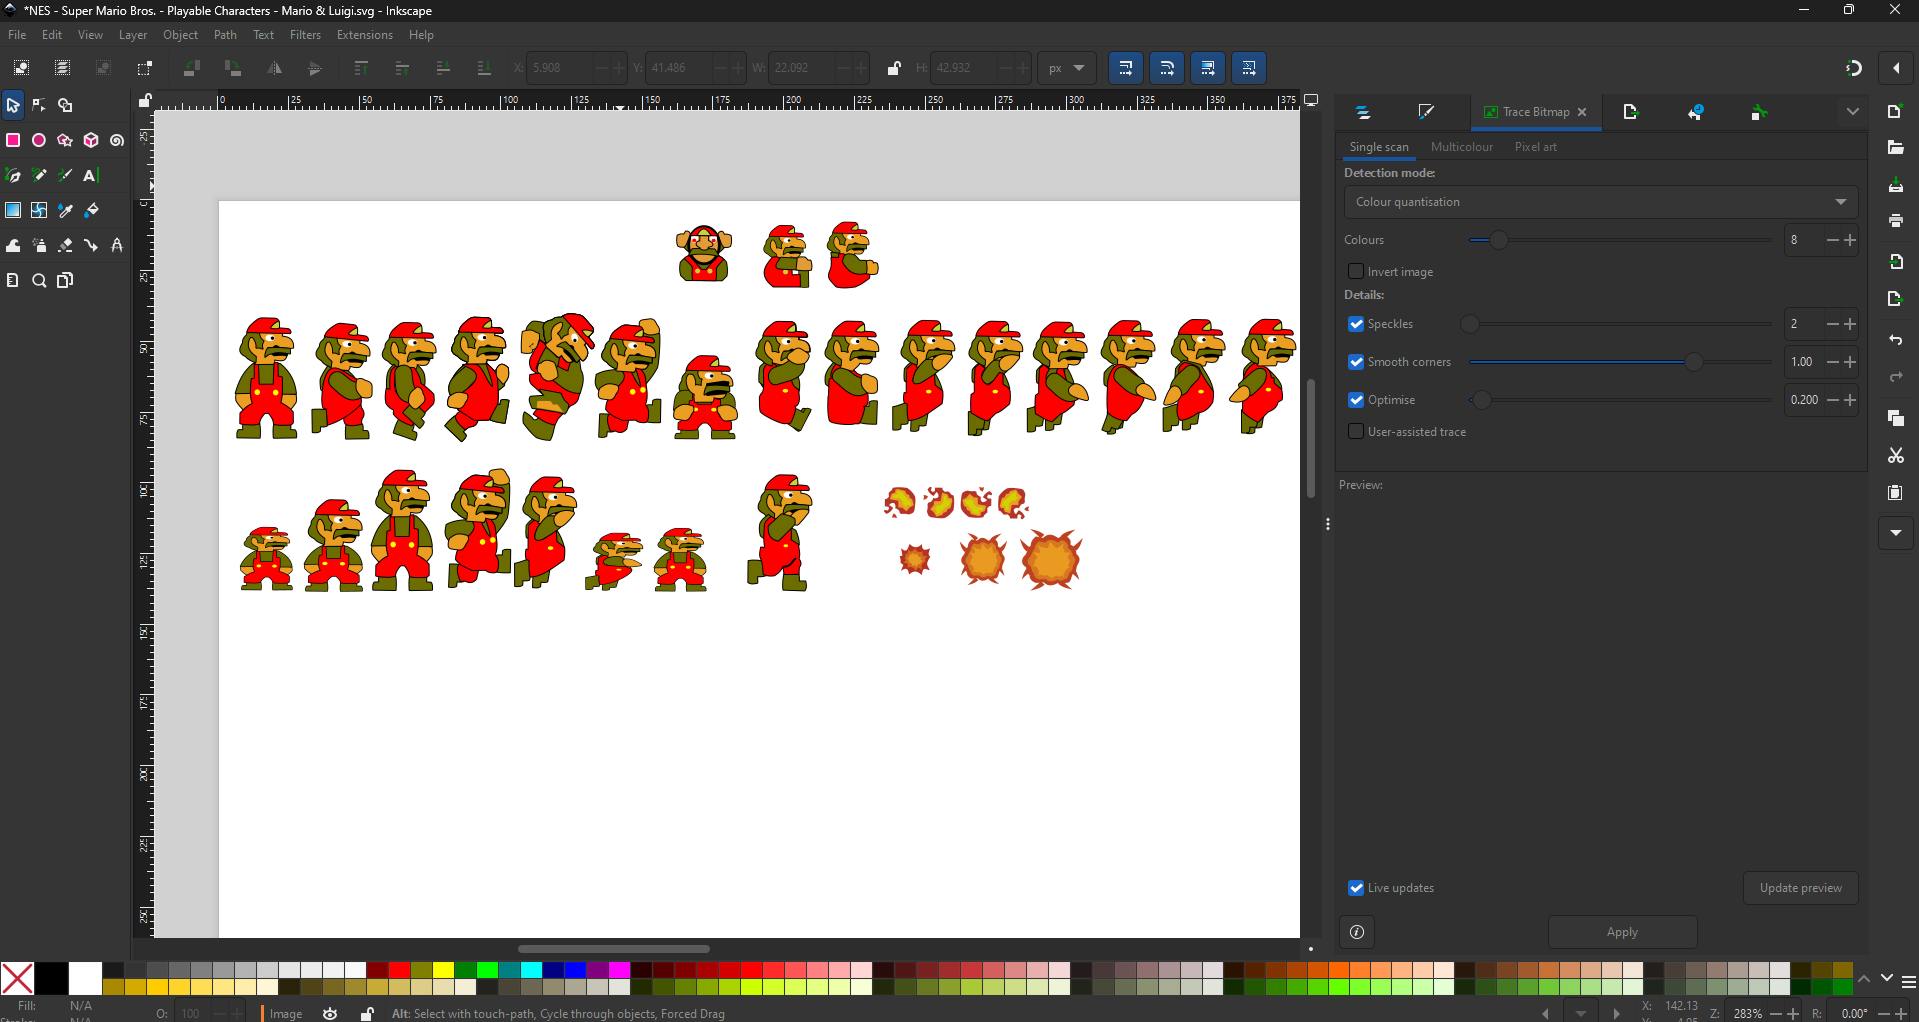Click the Trace Bitmap info button
This screenshot has height=1022, width=1919.
tap(1357, 932)
